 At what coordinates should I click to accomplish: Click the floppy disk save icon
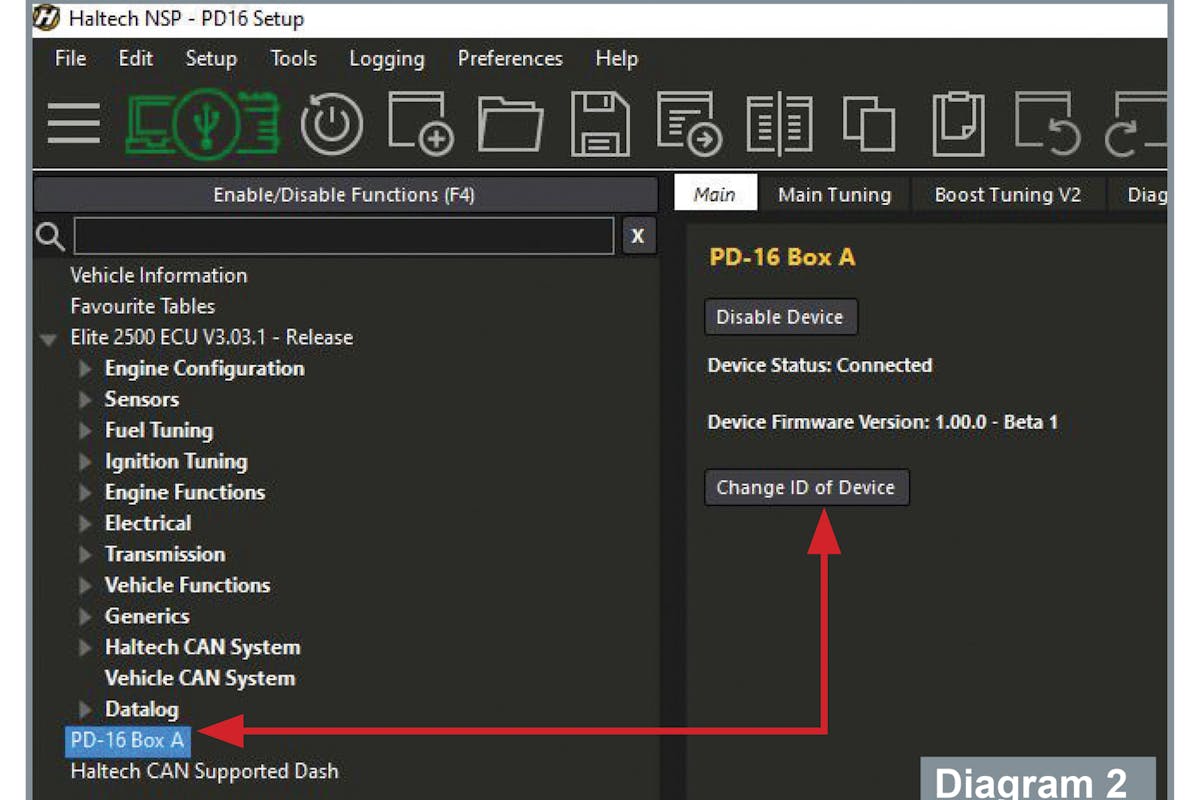pyautogui.click(x=600, y=126)
